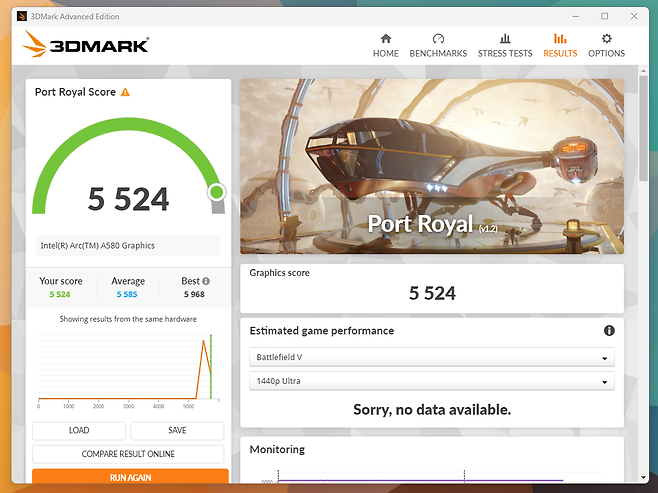Click the info icon next to Best
Image resolution: width=658 pixels, height=493 pixels.
[x=206, y=281]
